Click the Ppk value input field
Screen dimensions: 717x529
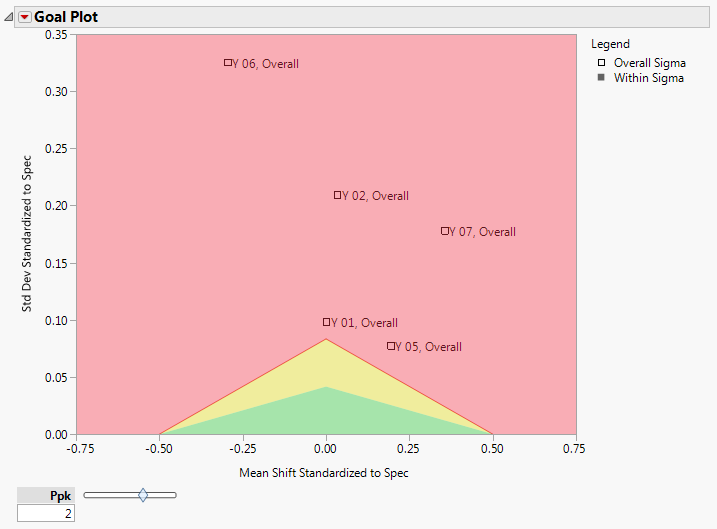point(46,513)
